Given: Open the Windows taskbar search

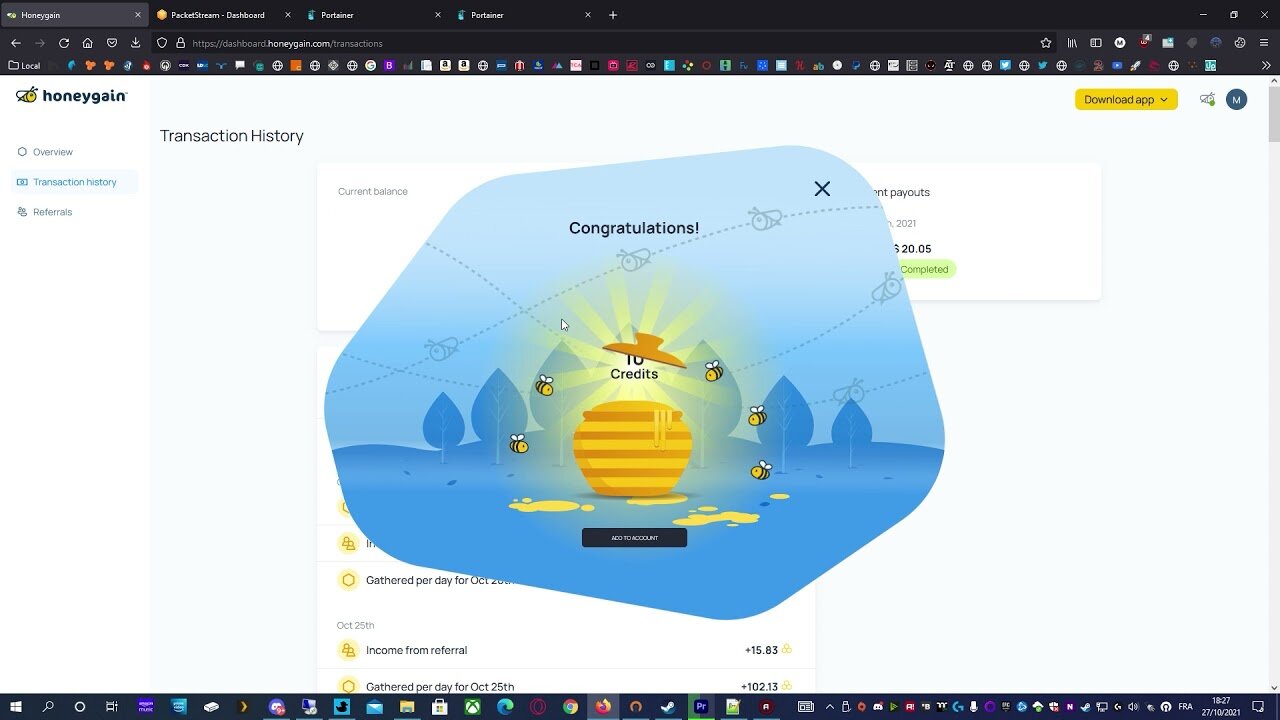Looking at the screenshot, I should click(x=48, y=707).
